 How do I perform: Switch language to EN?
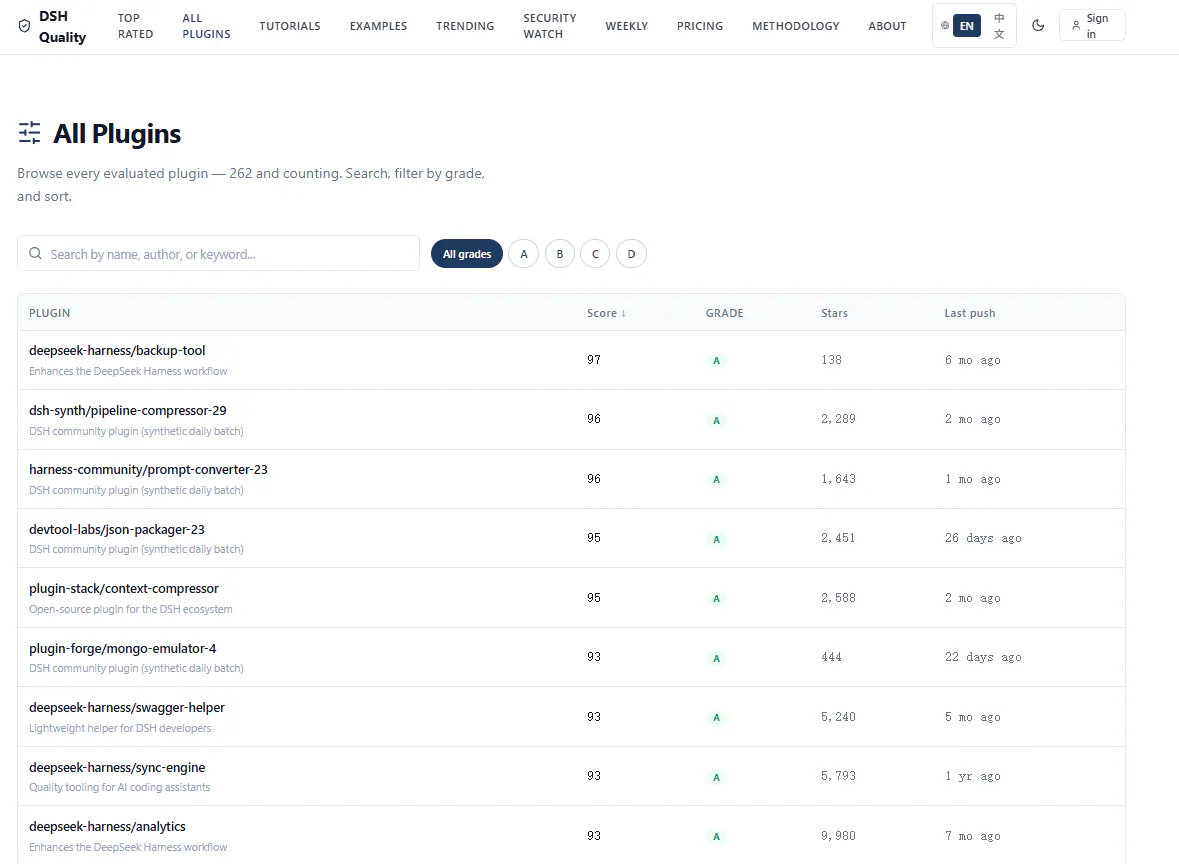click(967, 26)
